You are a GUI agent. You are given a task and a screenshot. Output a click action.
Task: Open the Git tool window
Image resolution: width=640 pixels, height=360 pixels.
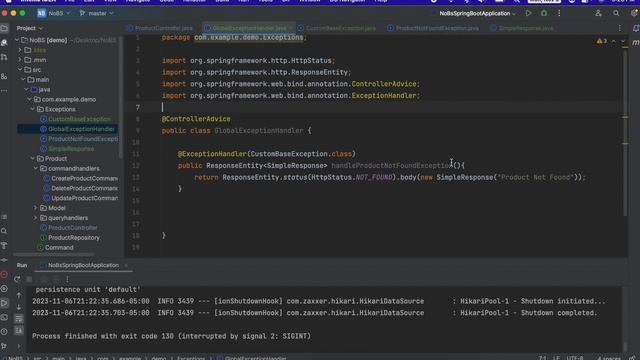pyautogui.click(x=4, y=346)
